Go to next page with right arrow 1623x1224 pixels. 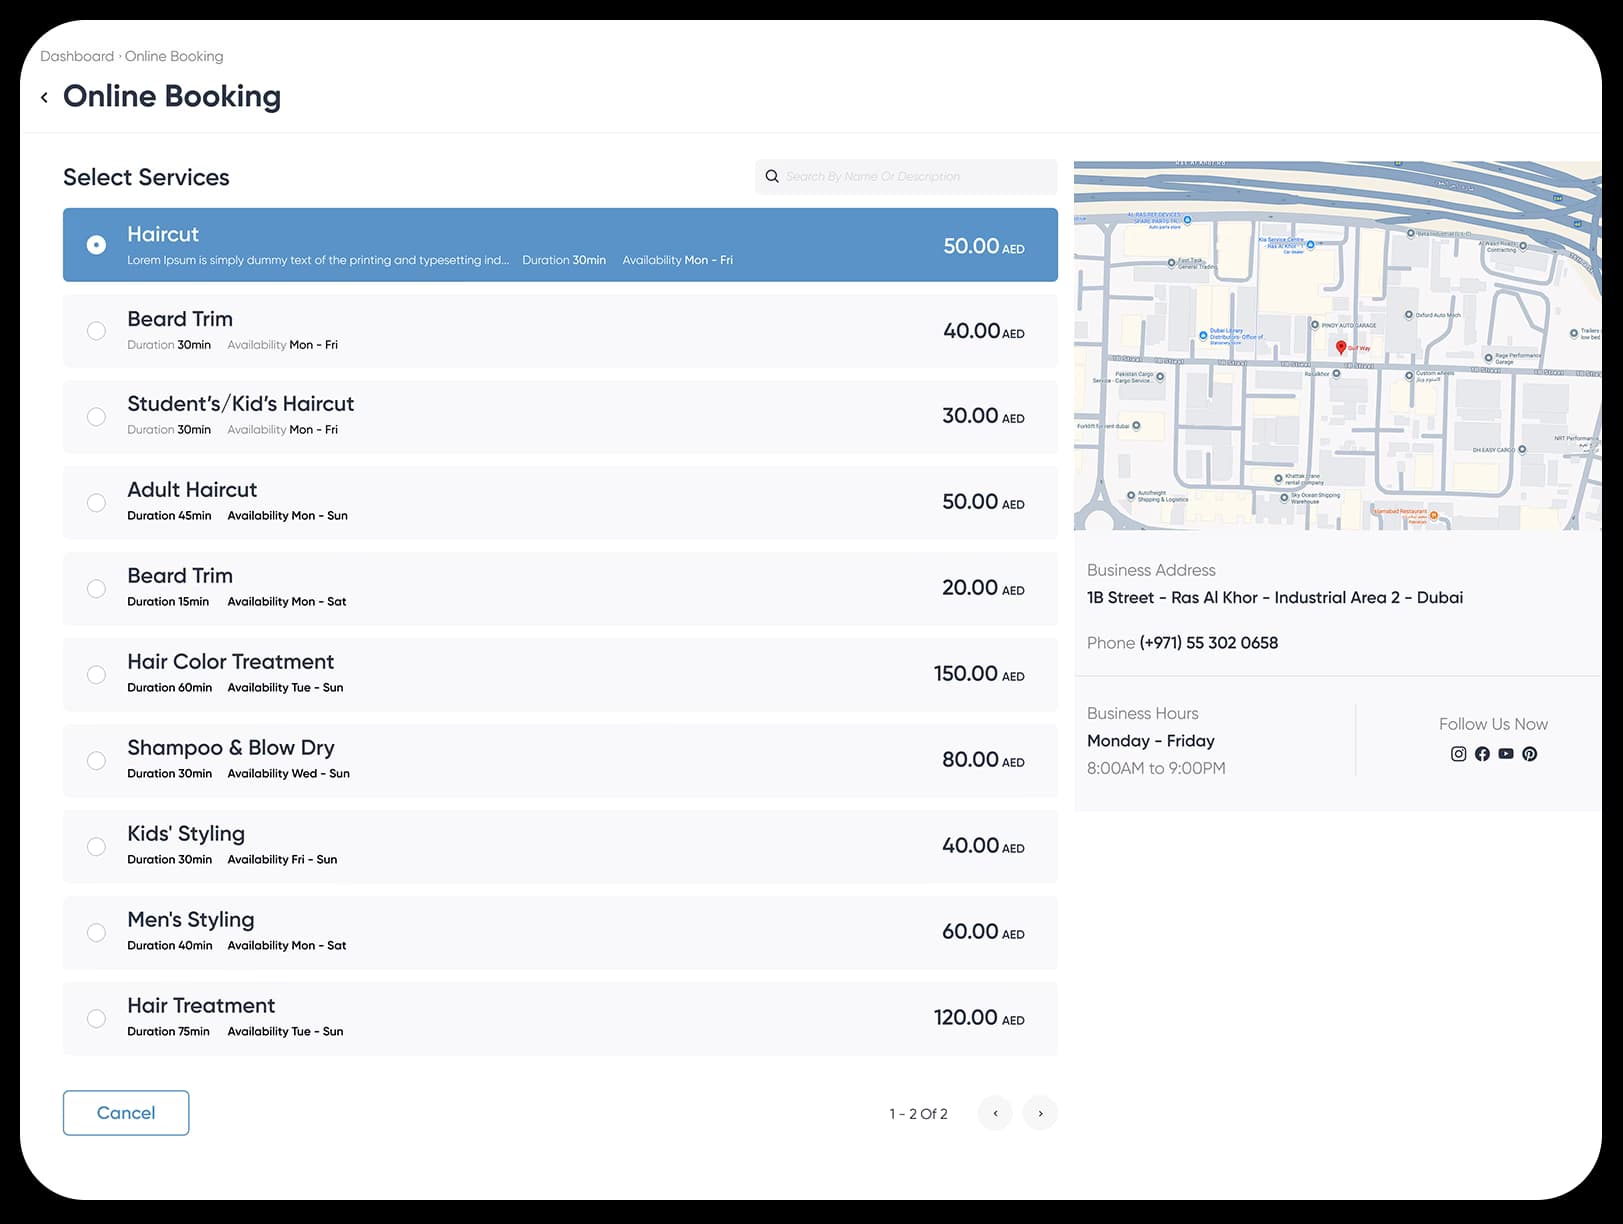click(x=1040, y=1113)
